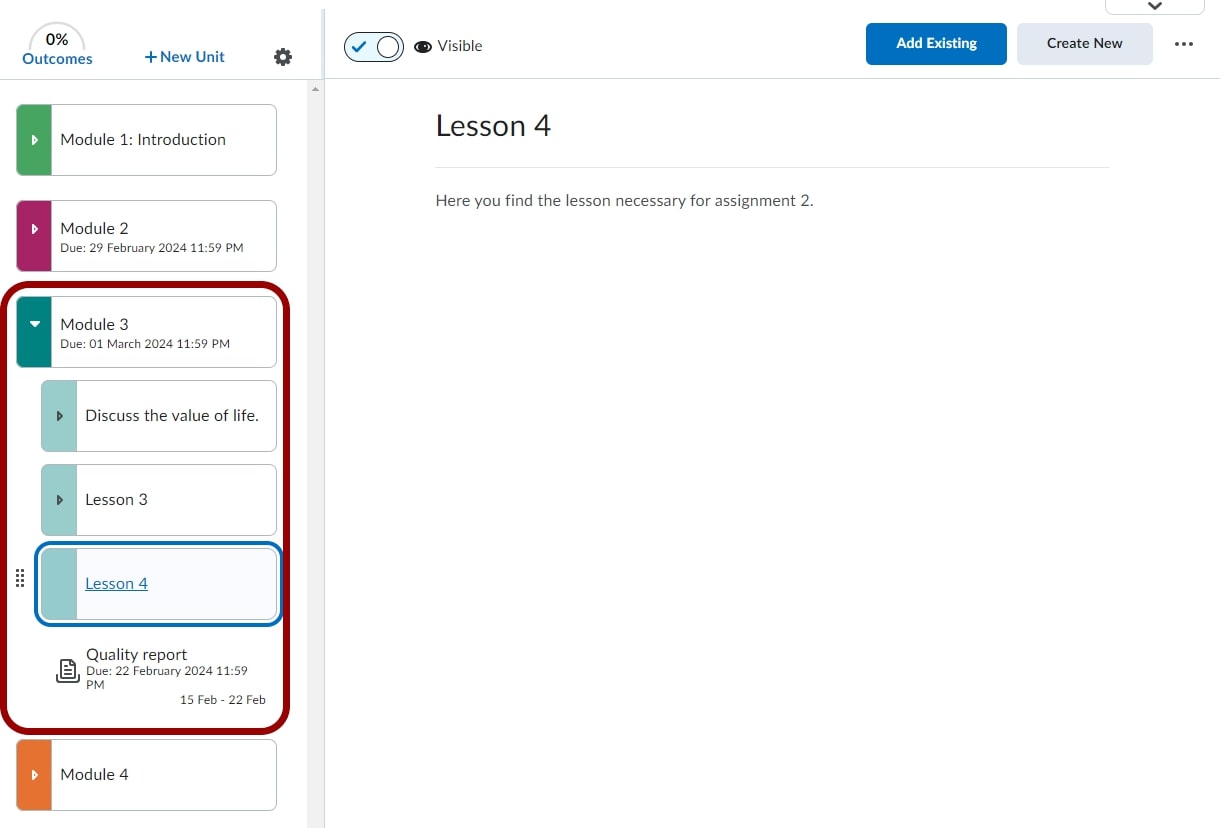1224x828 pixels.
Task: Toggle the Lesson 4 visibility switch
Action: [x=373, y=46]
